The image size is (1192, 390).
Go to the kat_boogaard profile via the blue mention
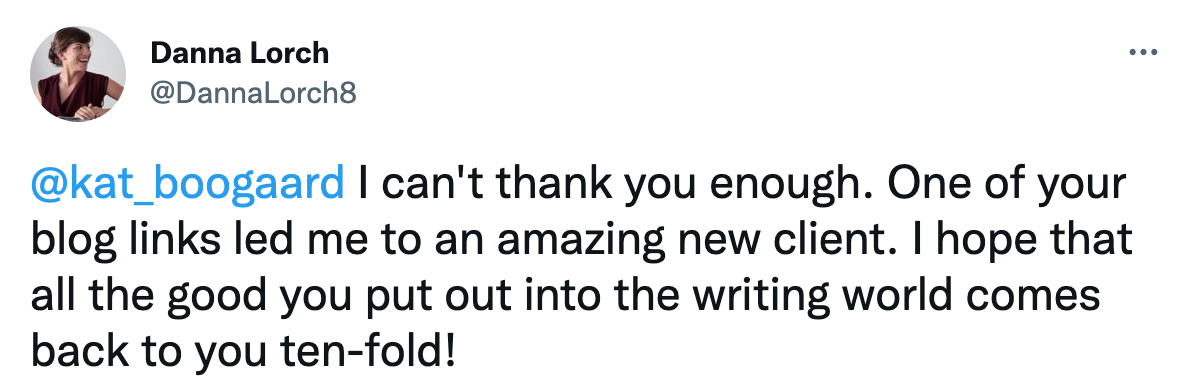[x=188, y=186]
